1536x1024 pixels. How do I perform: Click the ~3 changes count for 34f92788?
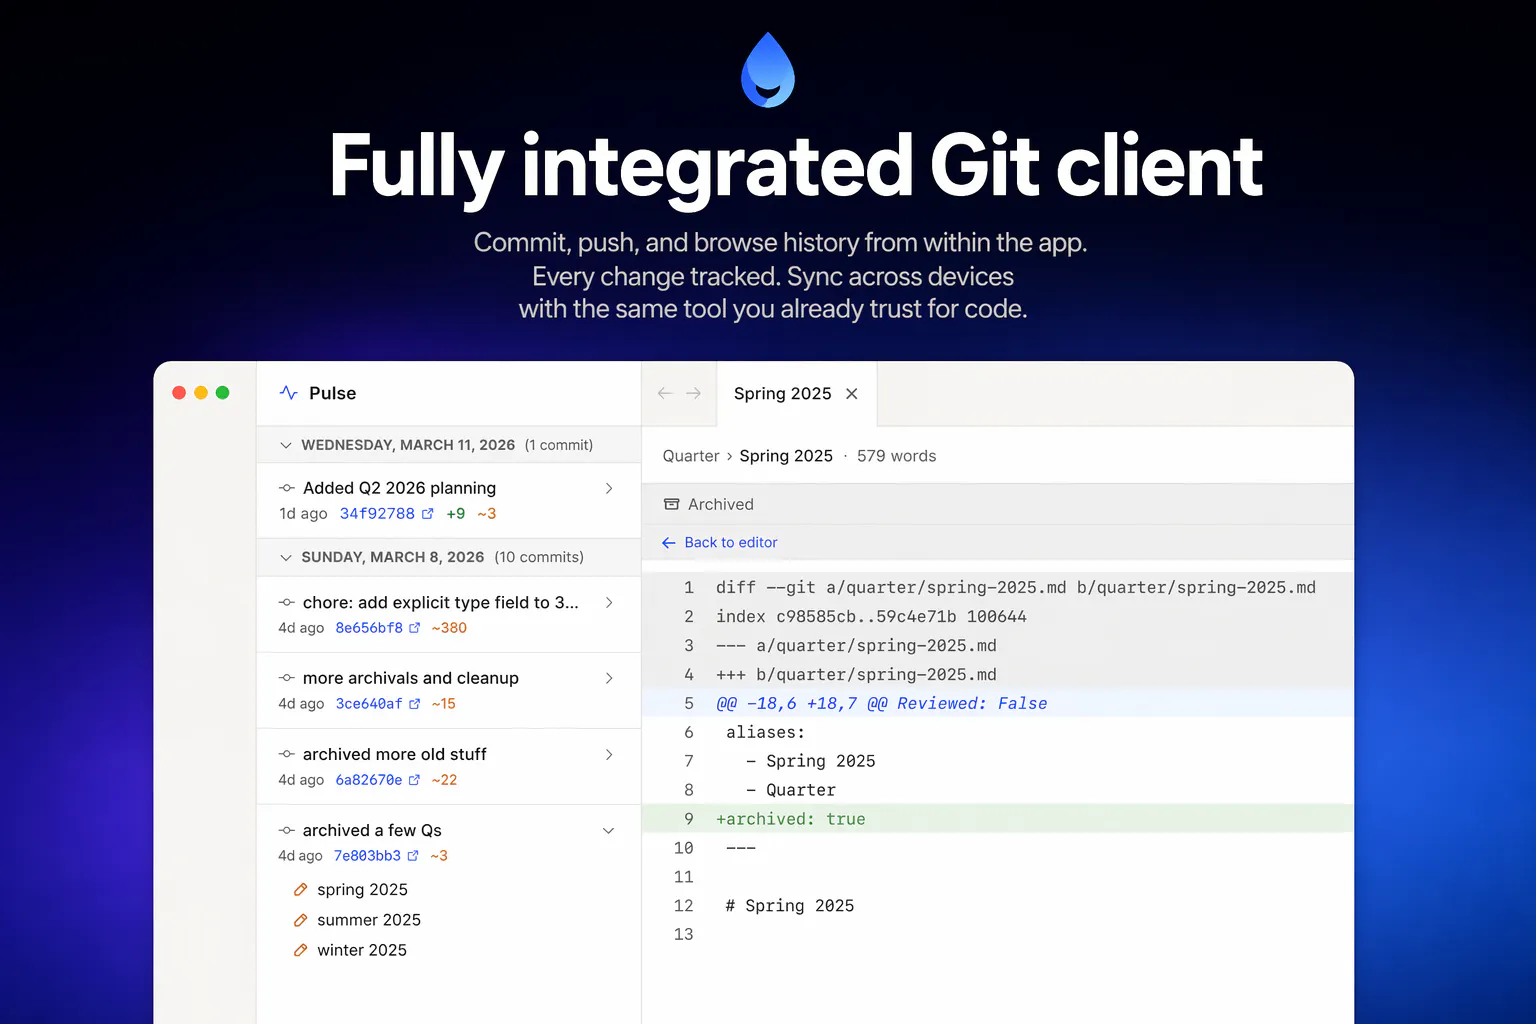click(x=487, y=514)
